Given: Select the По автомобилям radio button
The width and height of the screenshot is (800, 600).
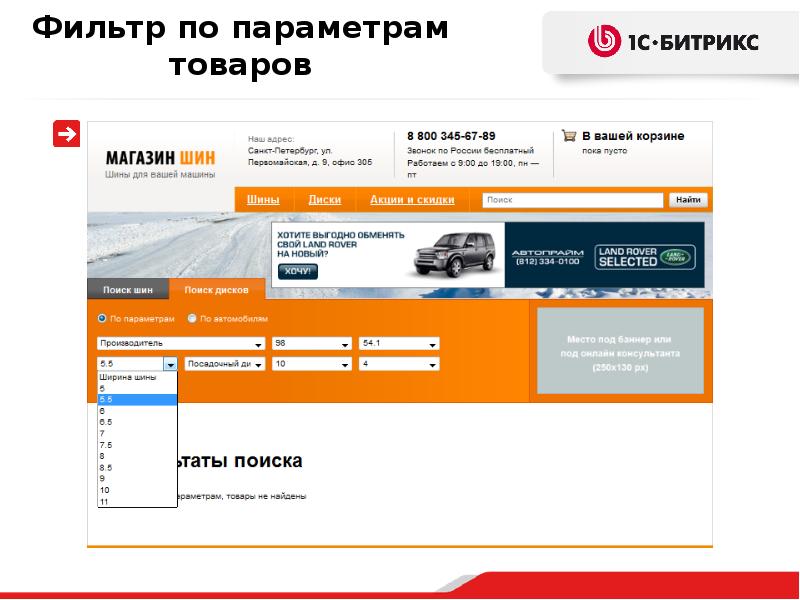Looking at the screenshot, I should [192, 318].
